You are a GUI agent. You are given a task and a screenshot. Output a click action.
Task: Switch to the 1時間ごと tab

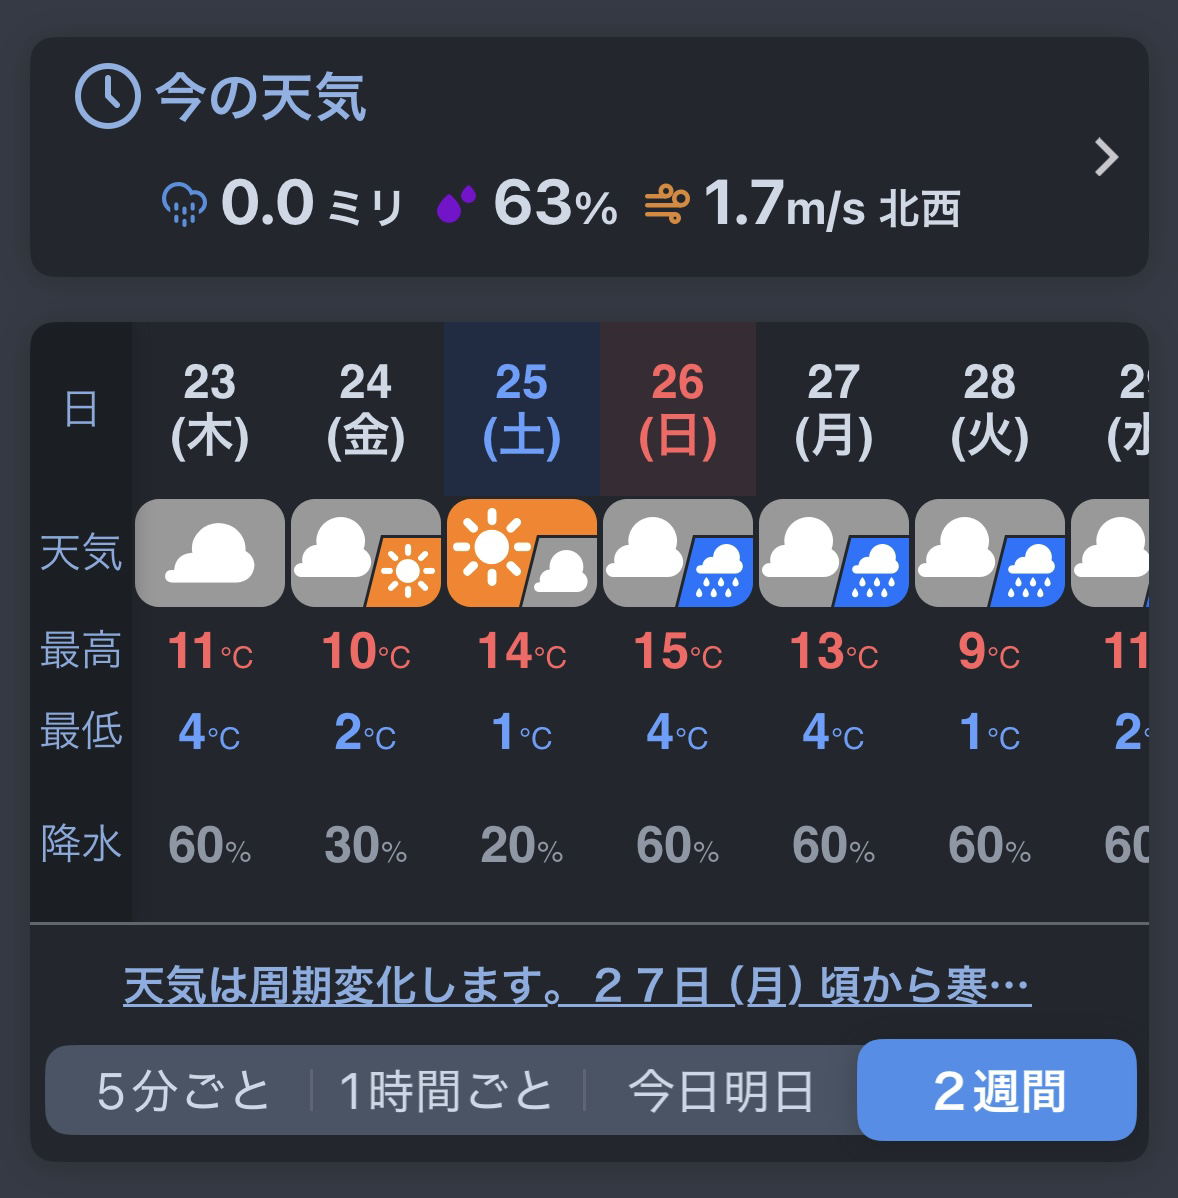(x=446, y=1091)
